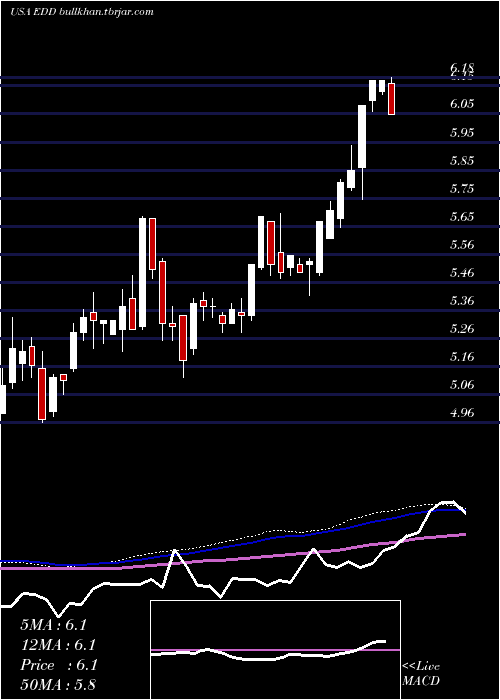The image size is (500, 700).
Task: Click the '<<Live MACD' label
Action: click(x=421, y=674)
